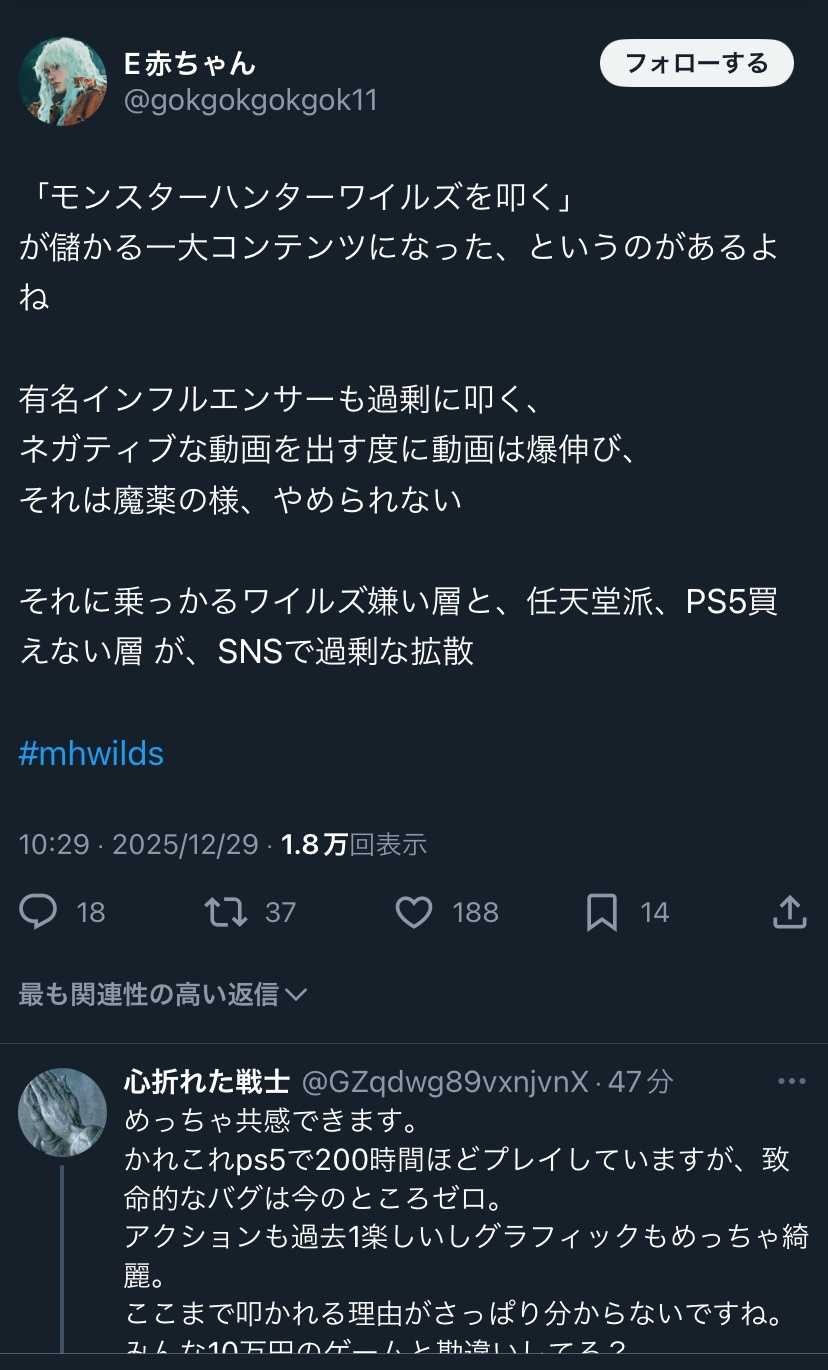The image size is (828, 1370).
Task: Open the E赤ちゃん display name
Action: tap(190, 64)
